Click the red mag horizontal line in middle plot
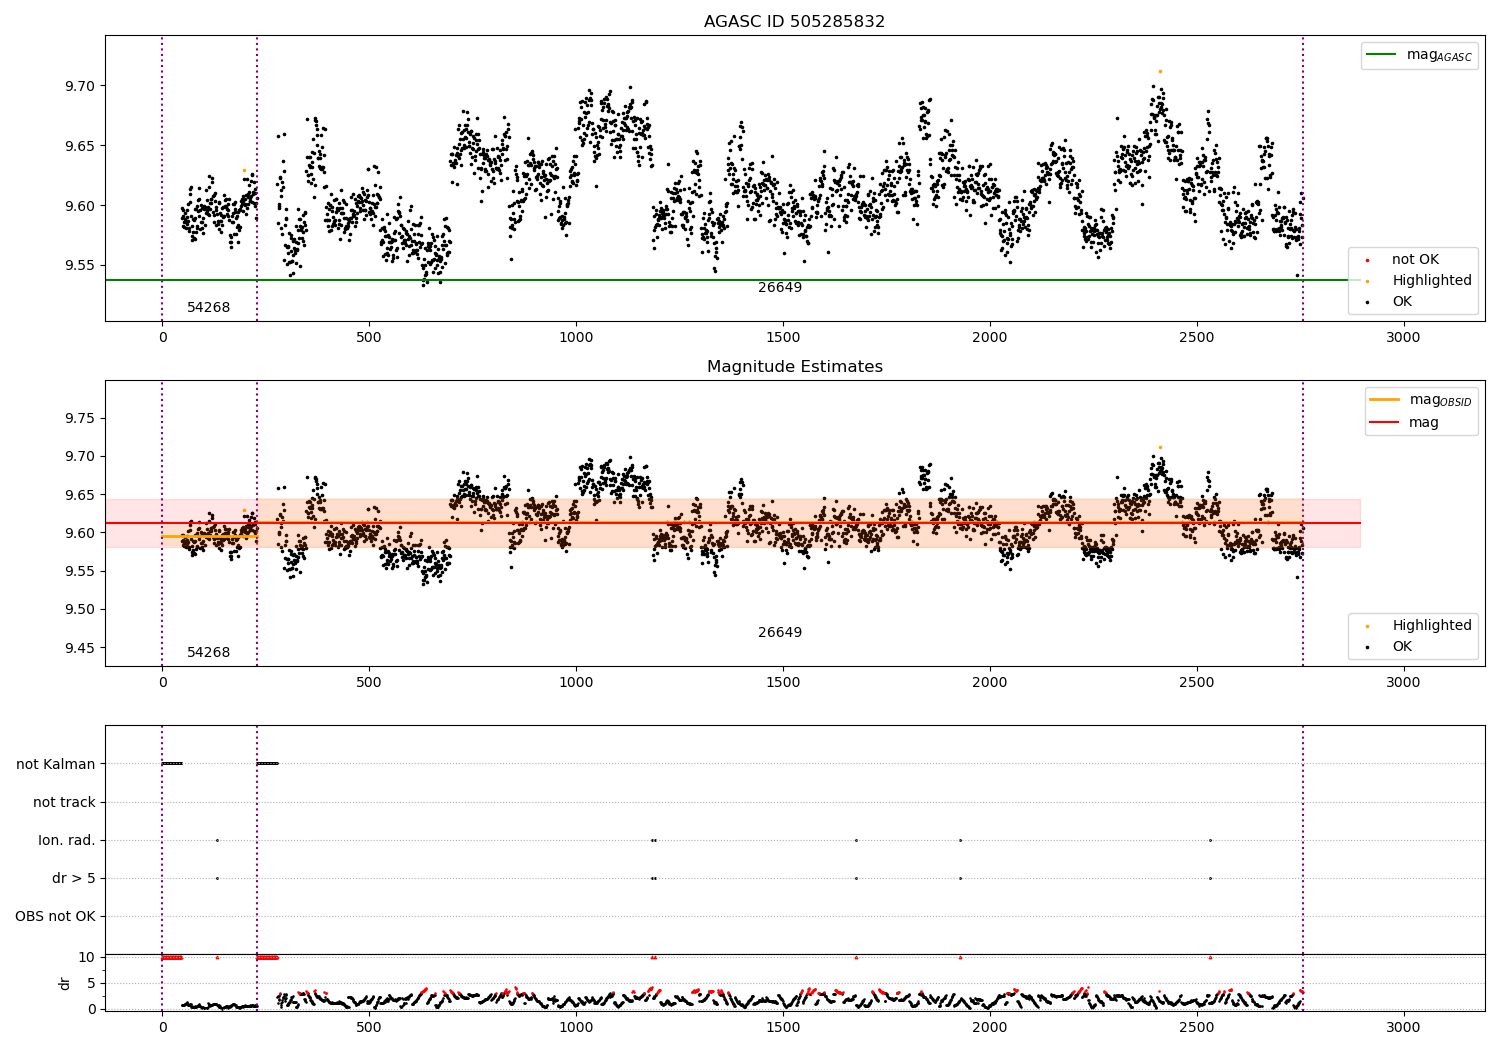Image resolution: width=1500 pixels, height=1050 pixels. (x=732, y=523)
